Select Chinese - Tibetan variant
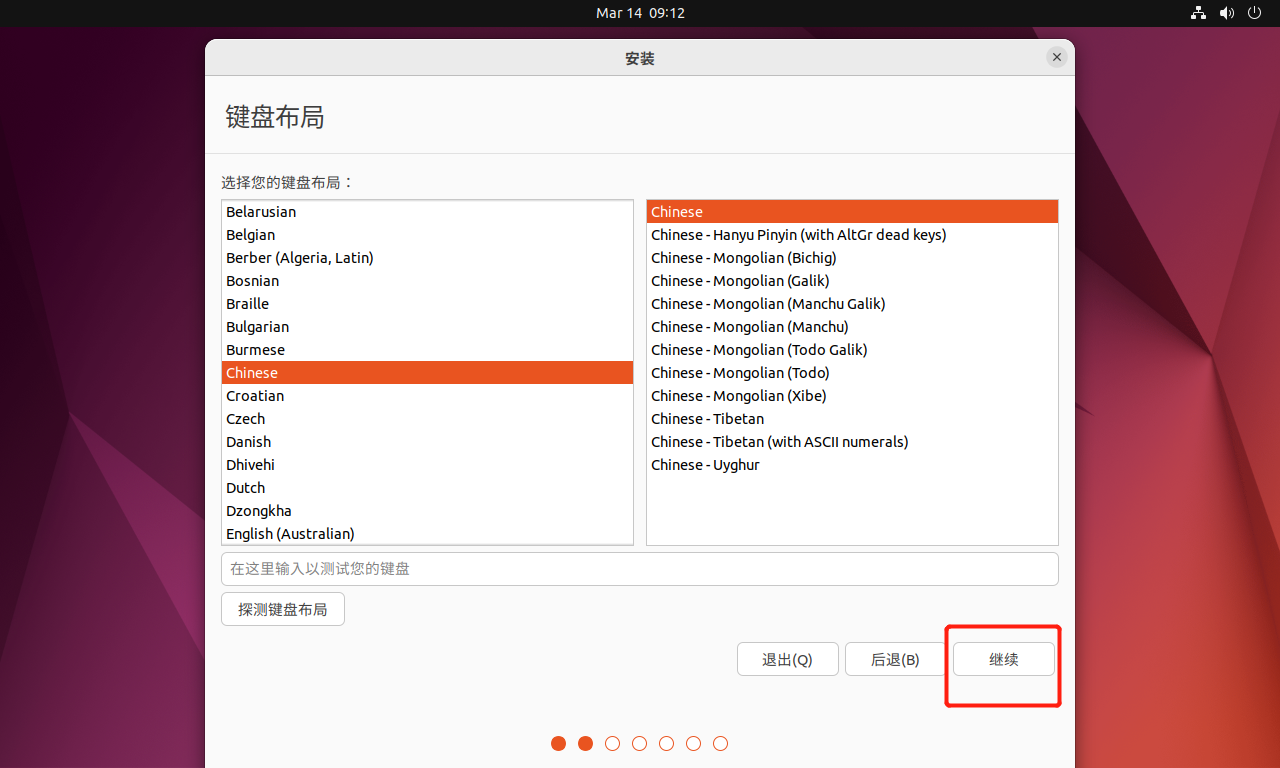 pos(852,419)
